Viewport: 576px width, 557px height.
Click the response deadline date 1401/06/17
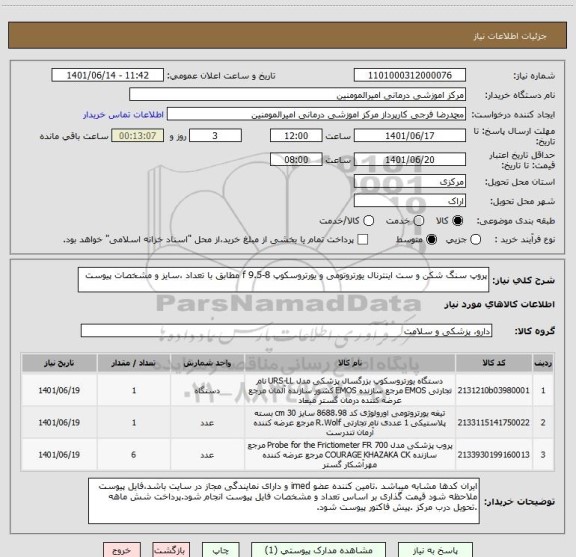(410, 136)
